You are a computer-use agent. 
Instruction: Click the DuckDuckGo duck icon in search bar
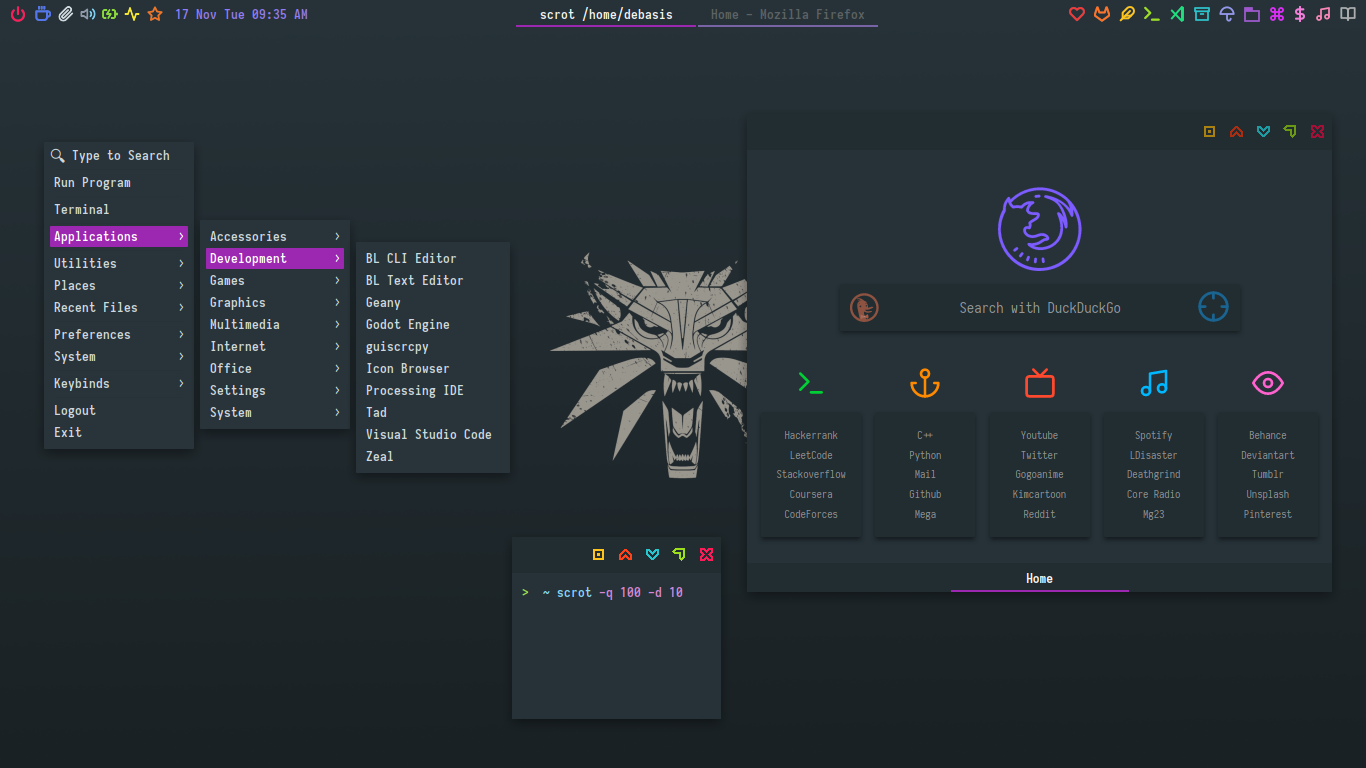tap(864, 307)
